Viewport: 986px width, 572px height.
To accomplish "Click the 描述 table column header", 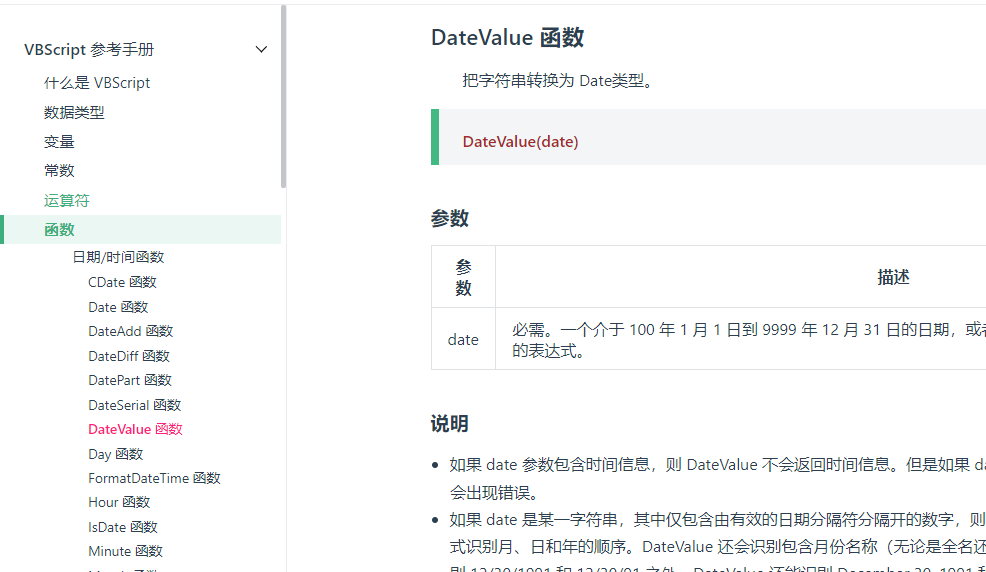I will pos(893,277).
